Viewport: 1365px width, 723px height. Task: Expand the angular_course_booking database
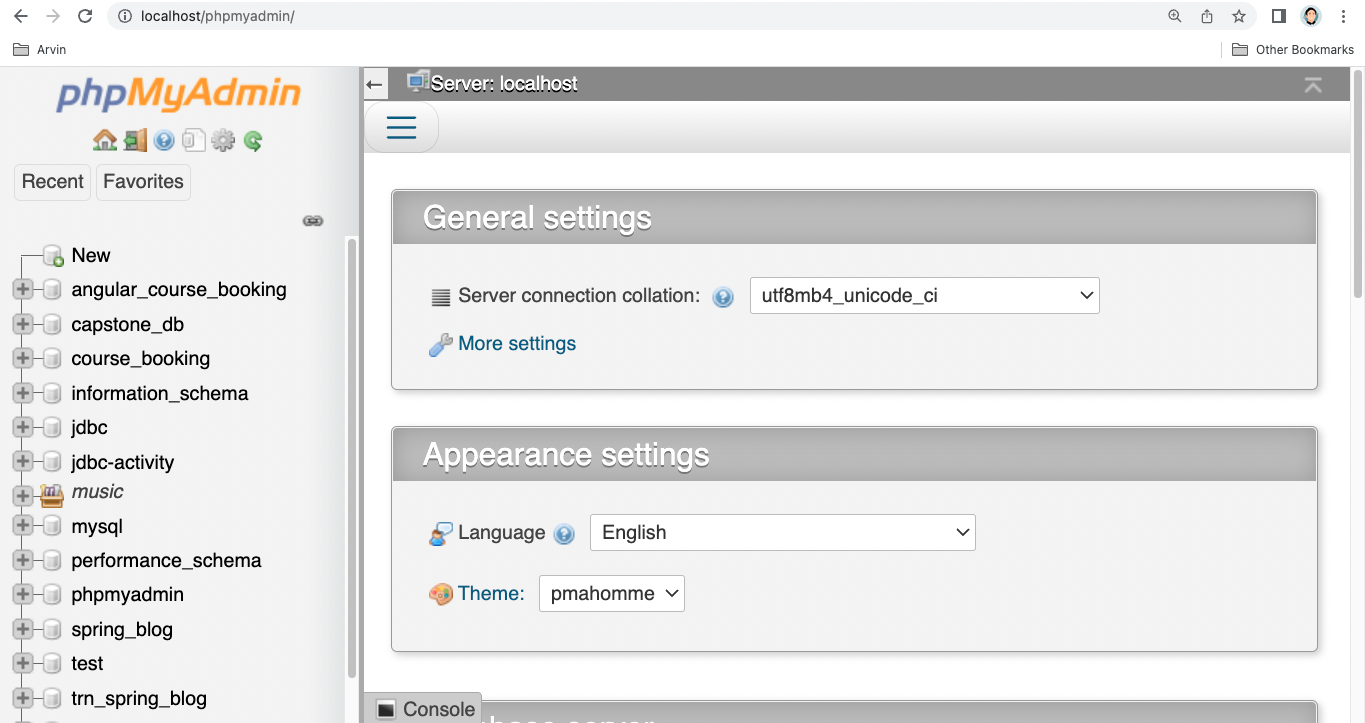point(22,290)
